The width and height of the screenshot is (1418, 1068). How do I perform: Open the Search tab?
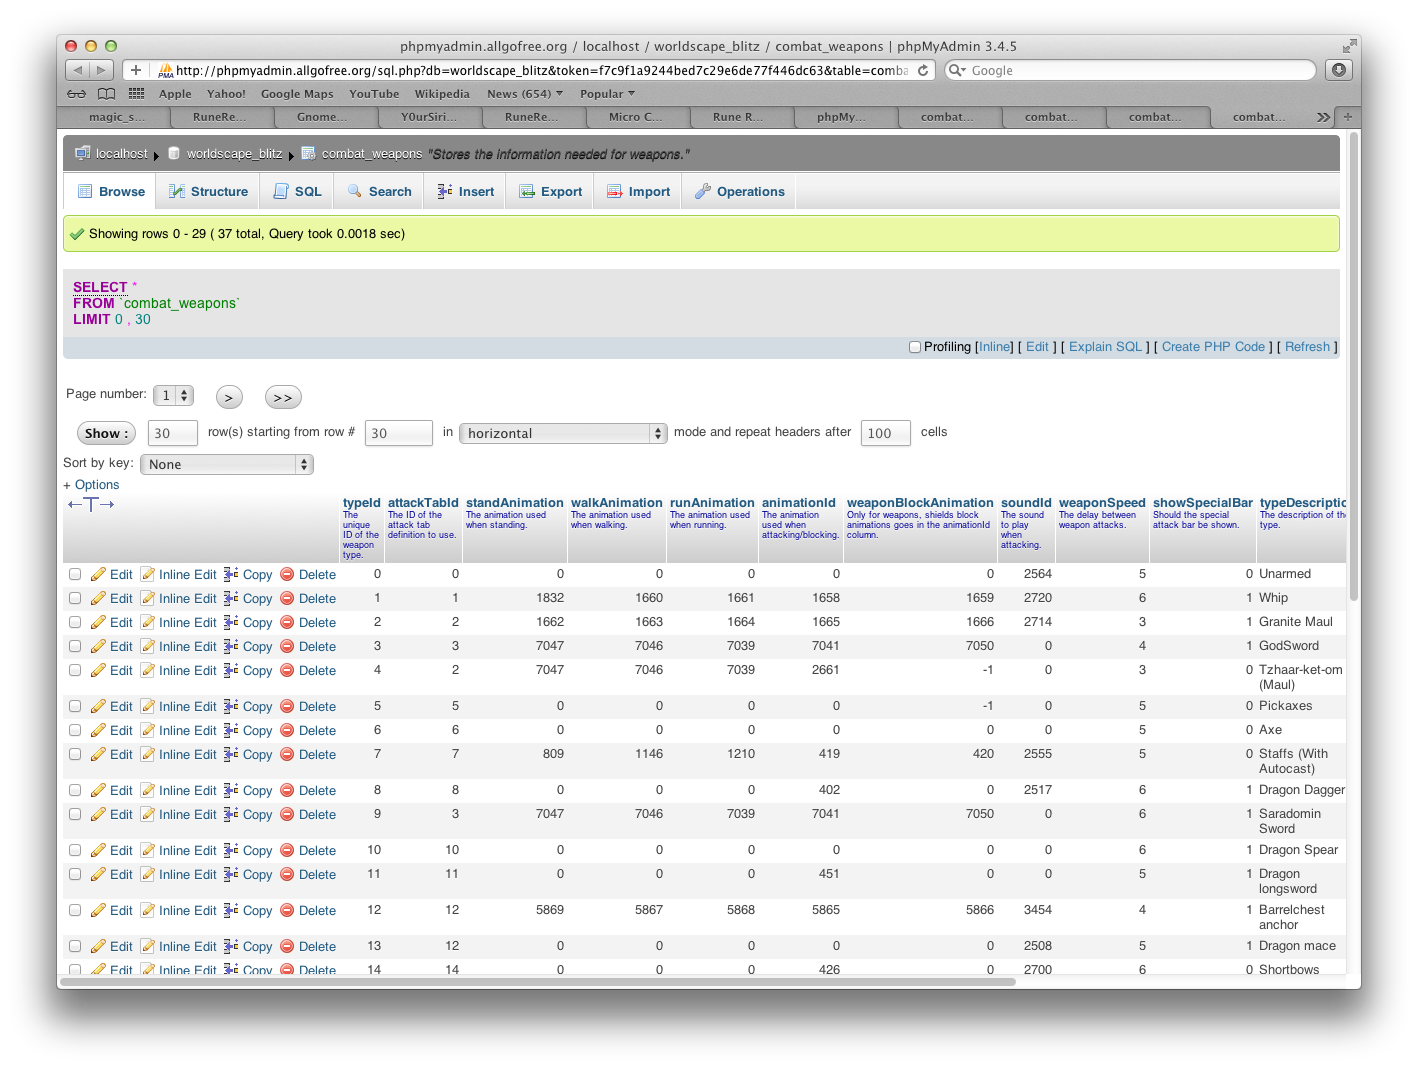[x=379, y=191]
